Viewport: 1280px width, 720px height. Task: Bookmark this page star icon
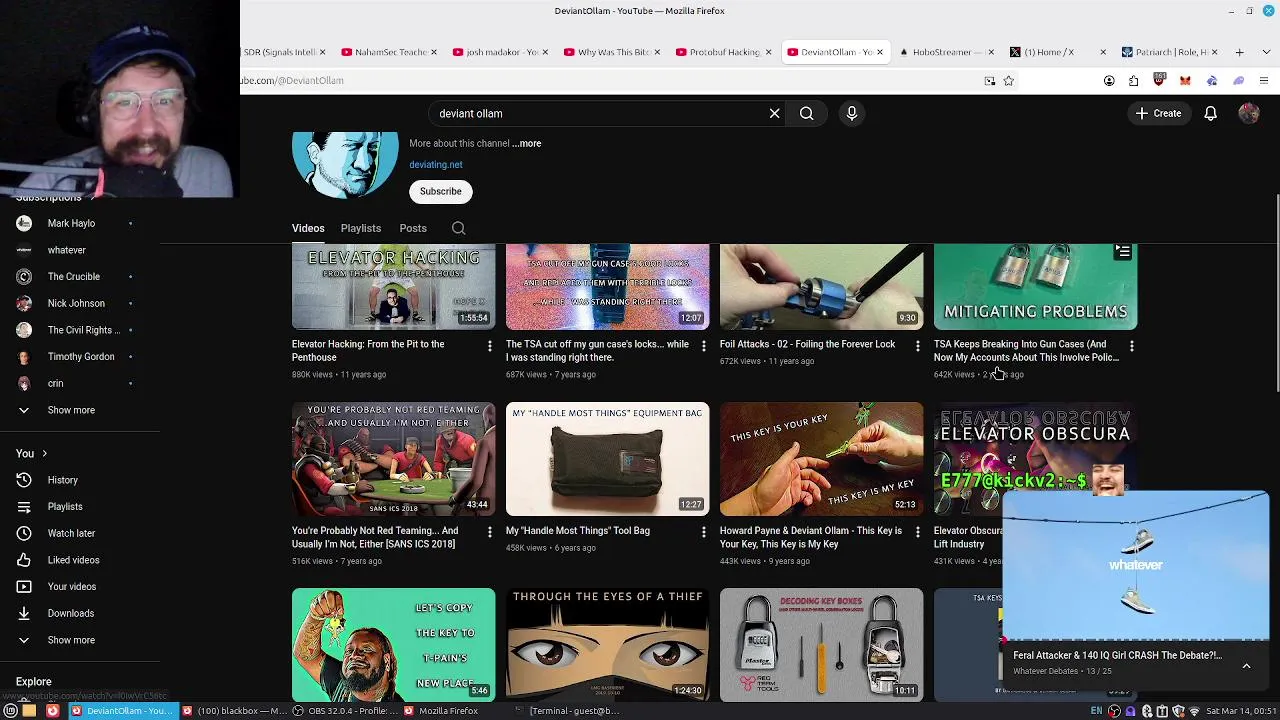[x=1008, y=81]
